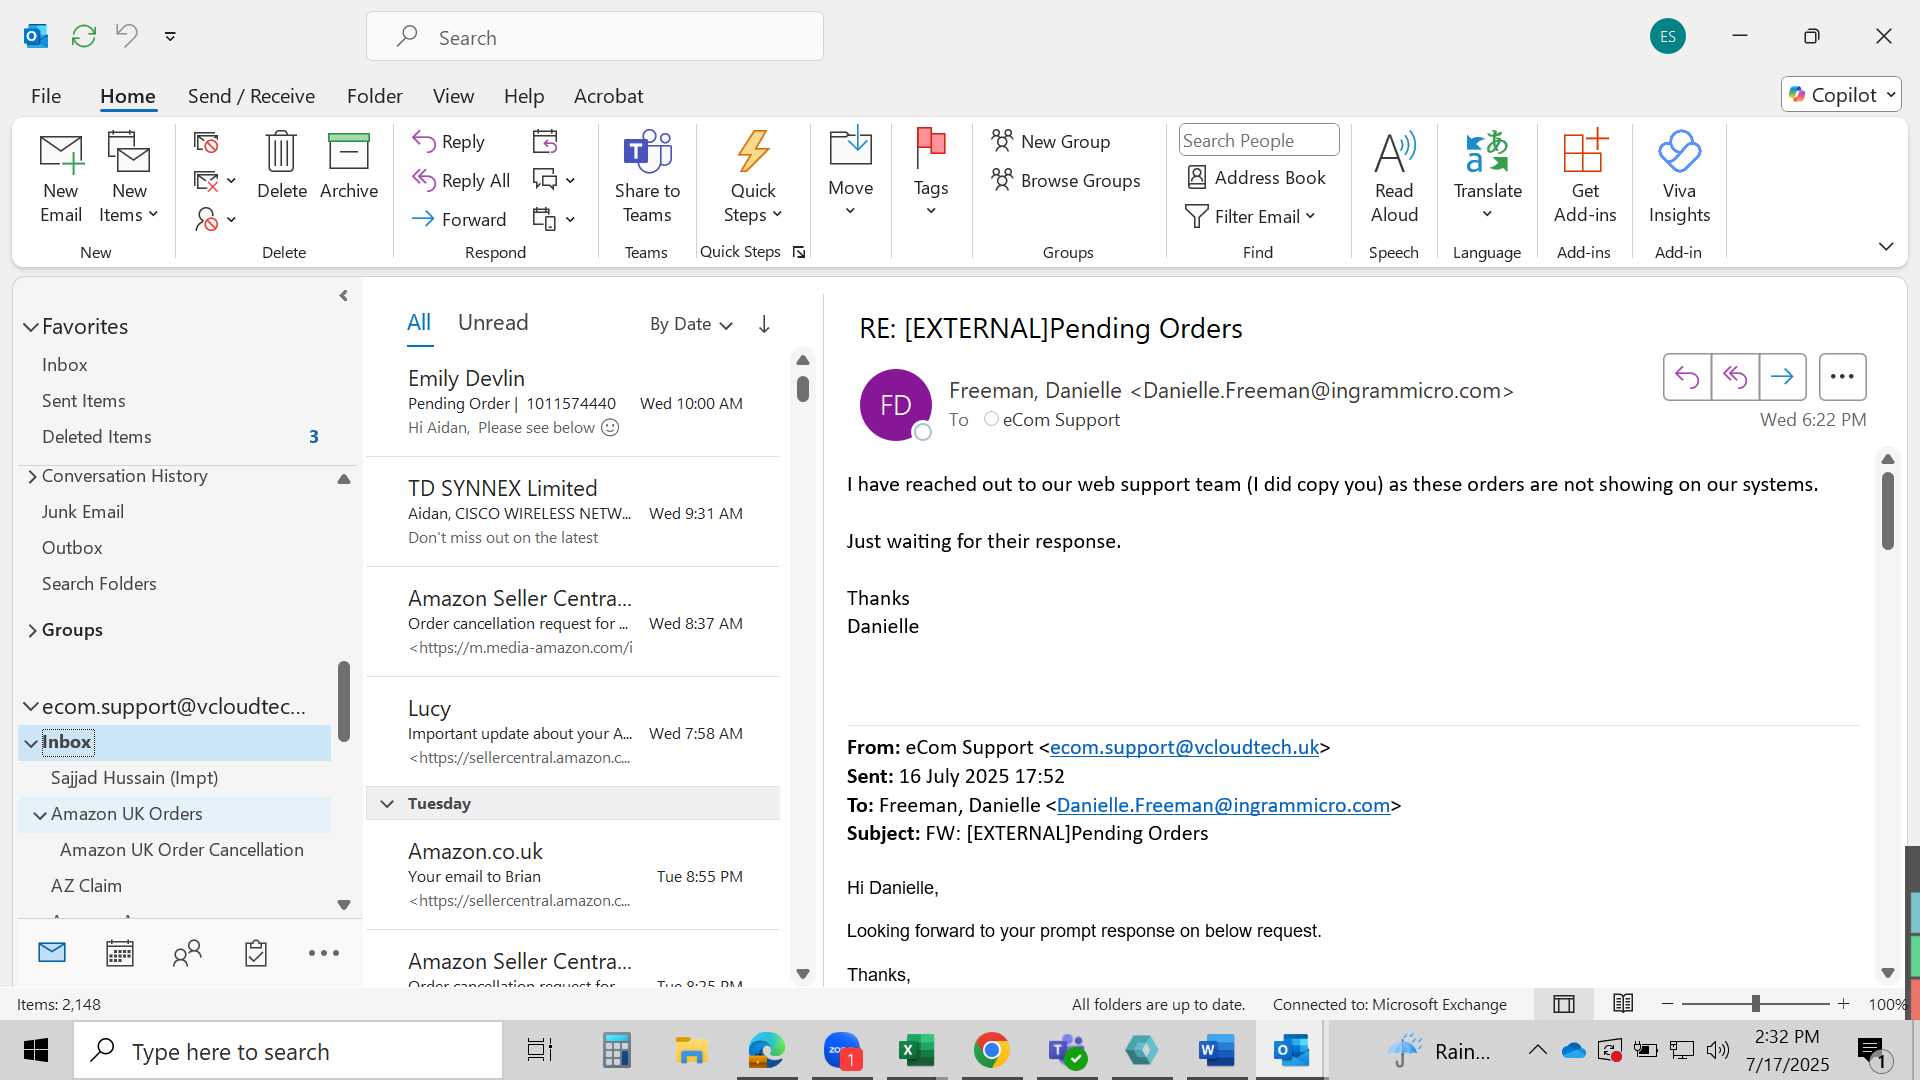Expand the Groups section
This screenshot has width=1920, height=1080.
[x=32, y=630]
